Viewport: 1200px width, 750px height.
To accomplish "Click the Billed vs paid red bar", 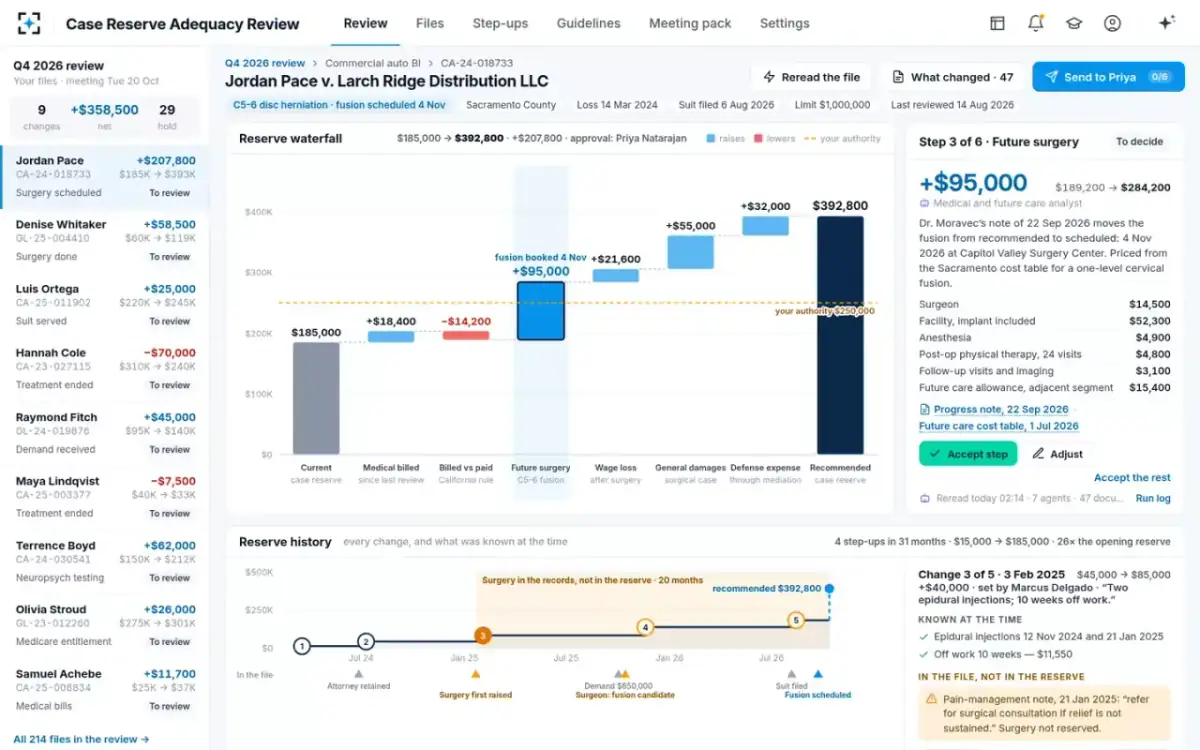I will coord(466,335).
